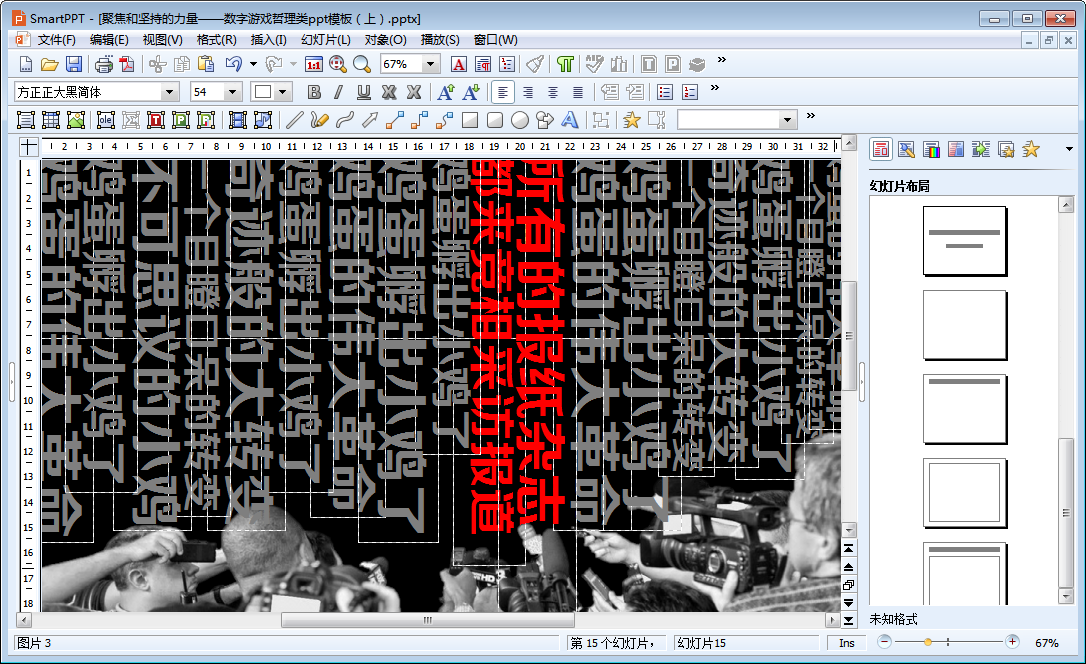The height and width of the screenshot is (664, 1086).
Task: Toggle Underline formatting
Action: pyautogui.click(x=364, y=92)
